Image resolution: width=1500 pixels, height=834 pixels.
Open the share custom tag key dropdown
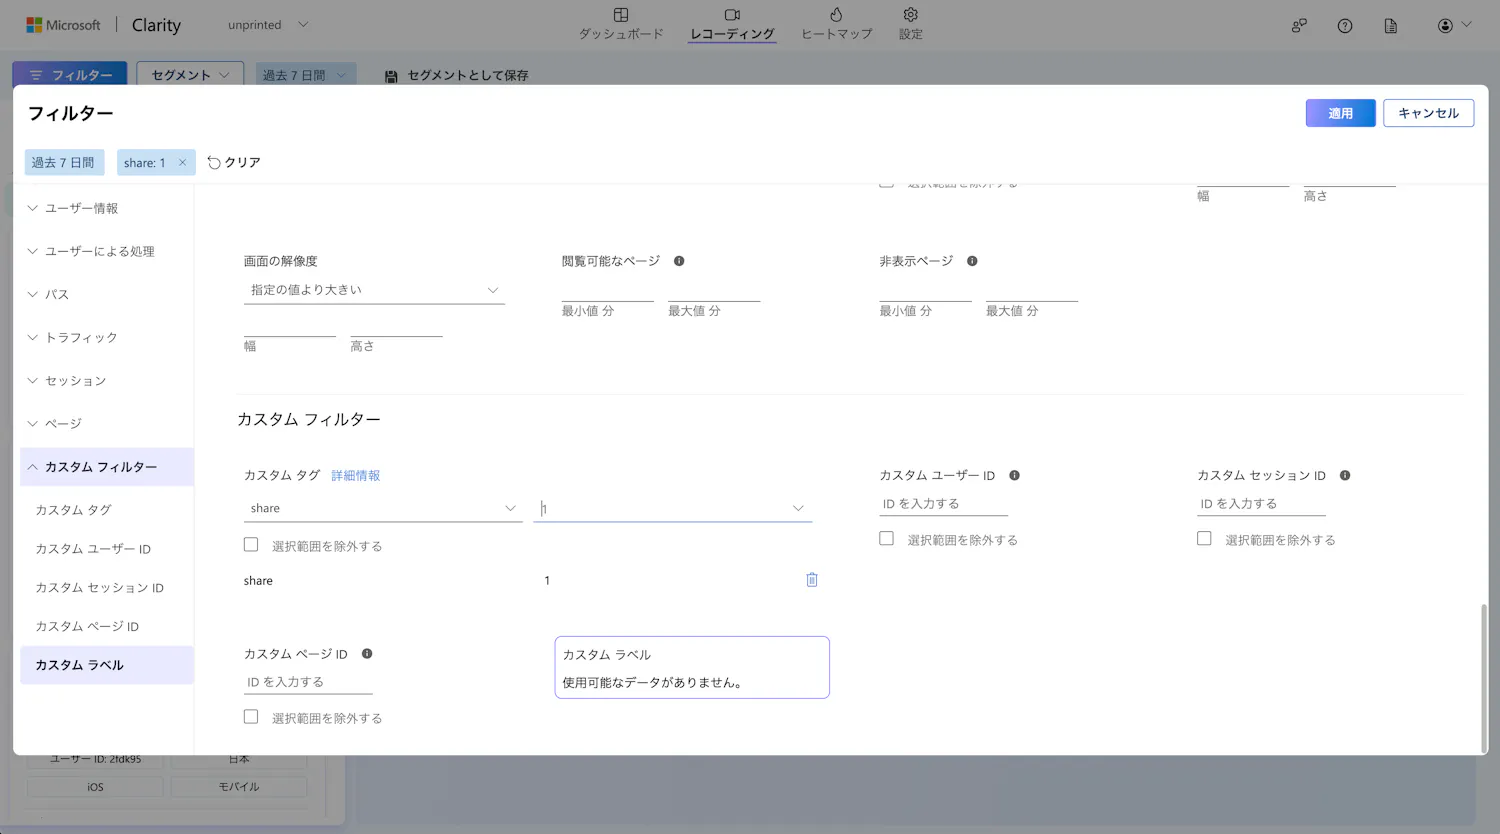[x=381, y=509]
